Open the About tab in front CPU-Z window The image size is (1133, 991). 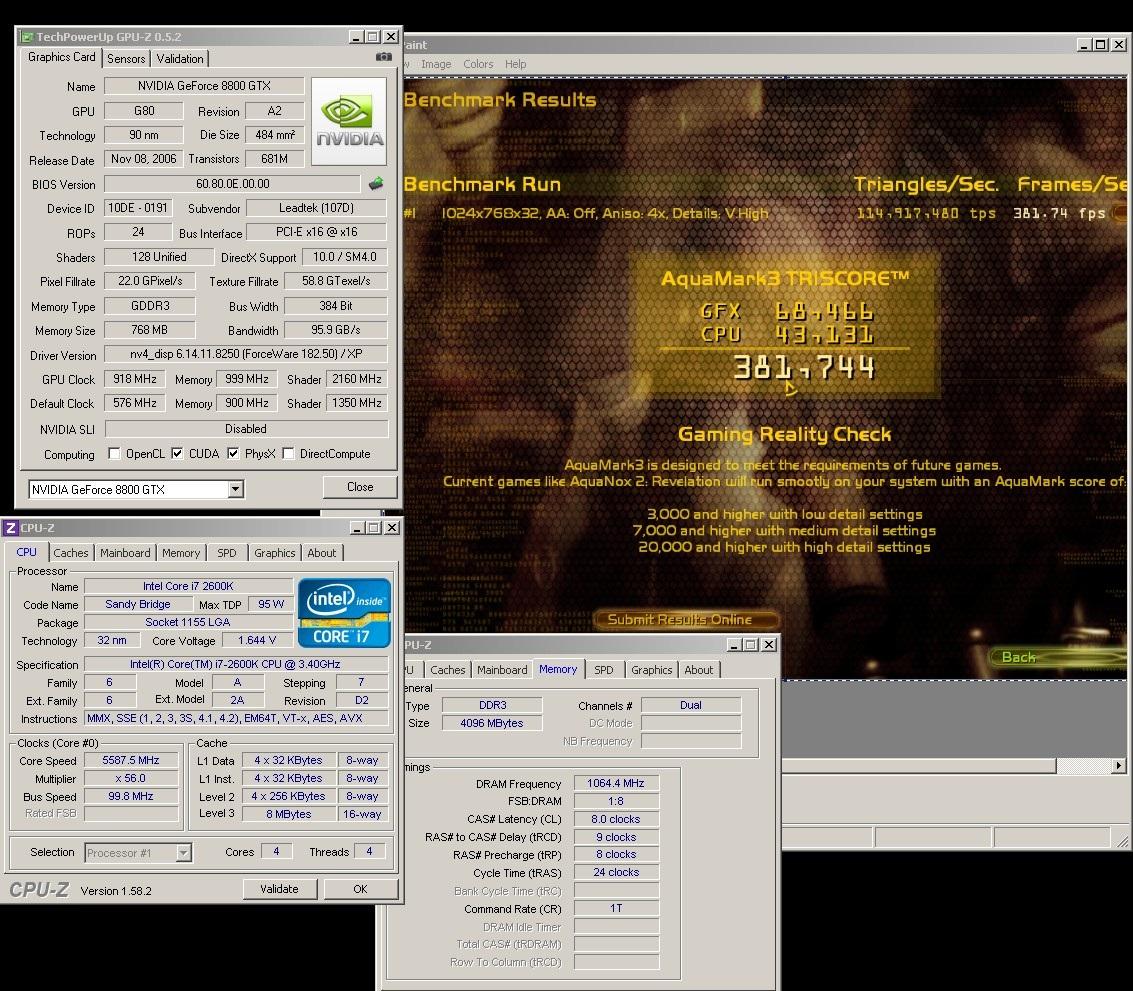pyautogui.click(x=322, y=553)
